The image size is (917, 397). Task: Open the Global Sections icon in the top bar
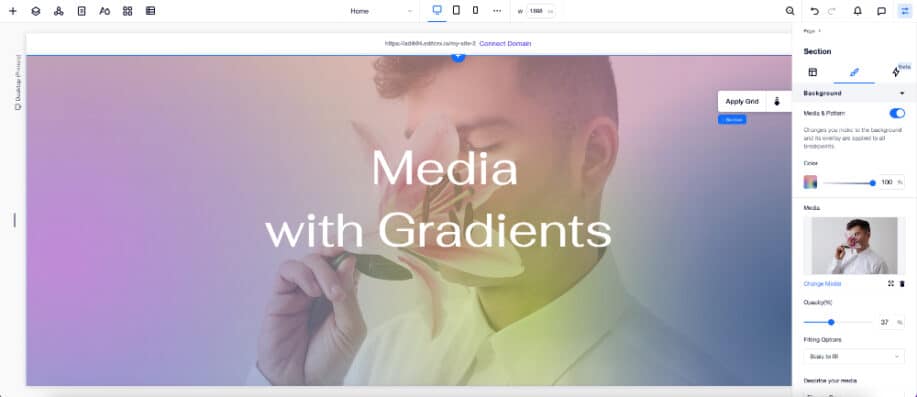click(x=58, y=11)
